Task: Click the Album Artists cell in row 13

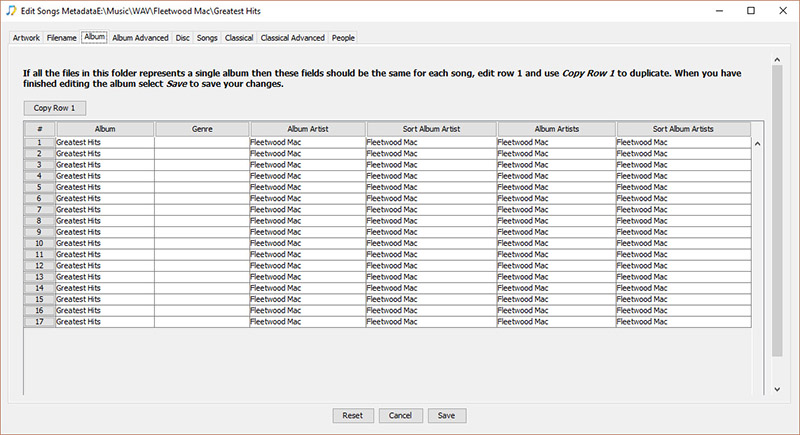Action: 557,277
